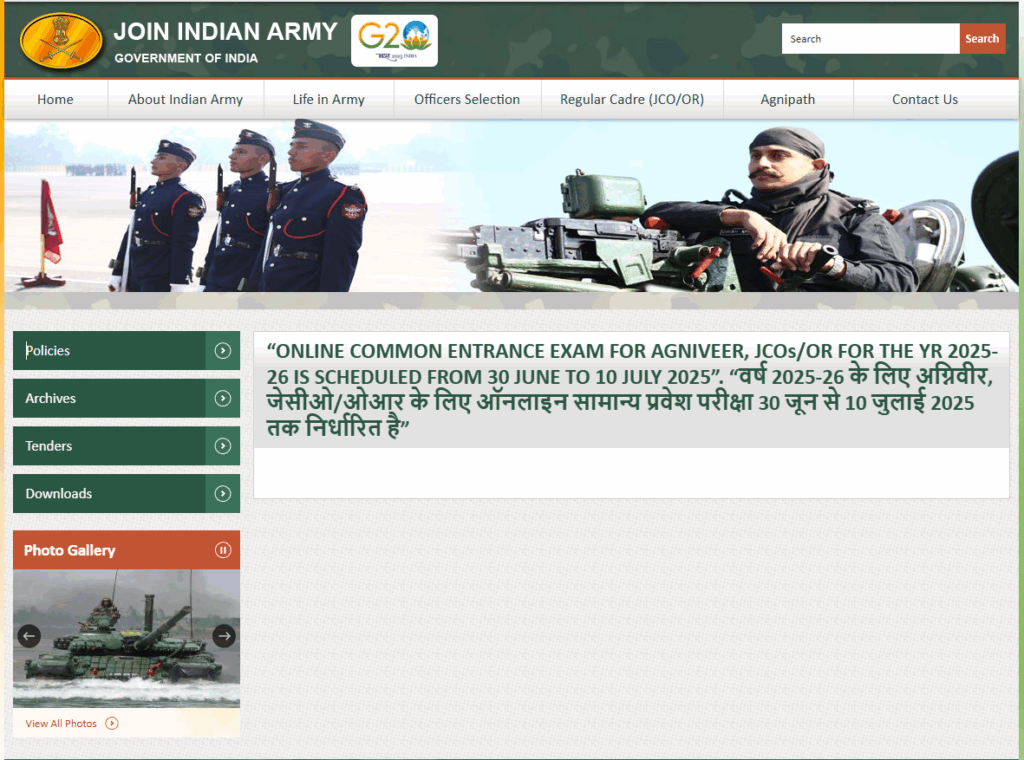This screenshot has height=760, width=1024.
Task: Go to the Home tab
Action: click(55, 100)
